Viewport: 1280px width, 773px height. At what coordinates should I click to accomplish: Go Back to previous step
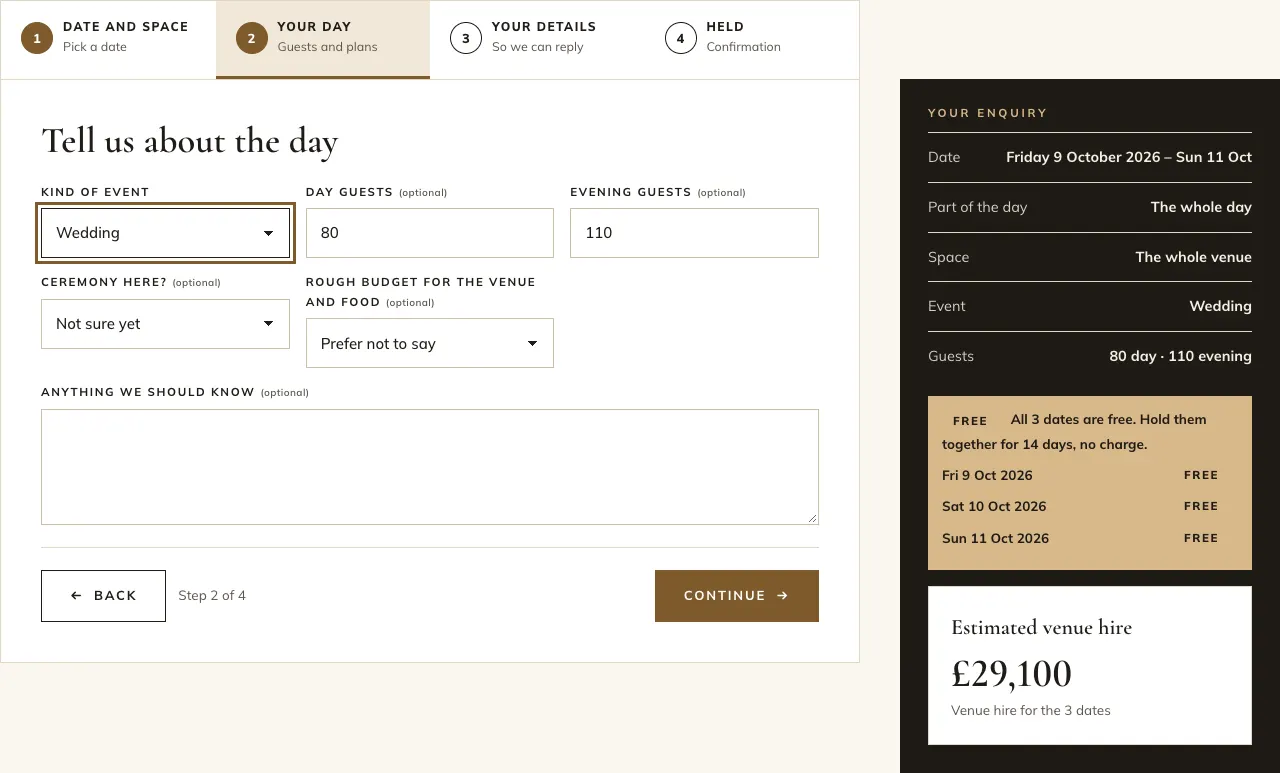(x=103, y=596)
